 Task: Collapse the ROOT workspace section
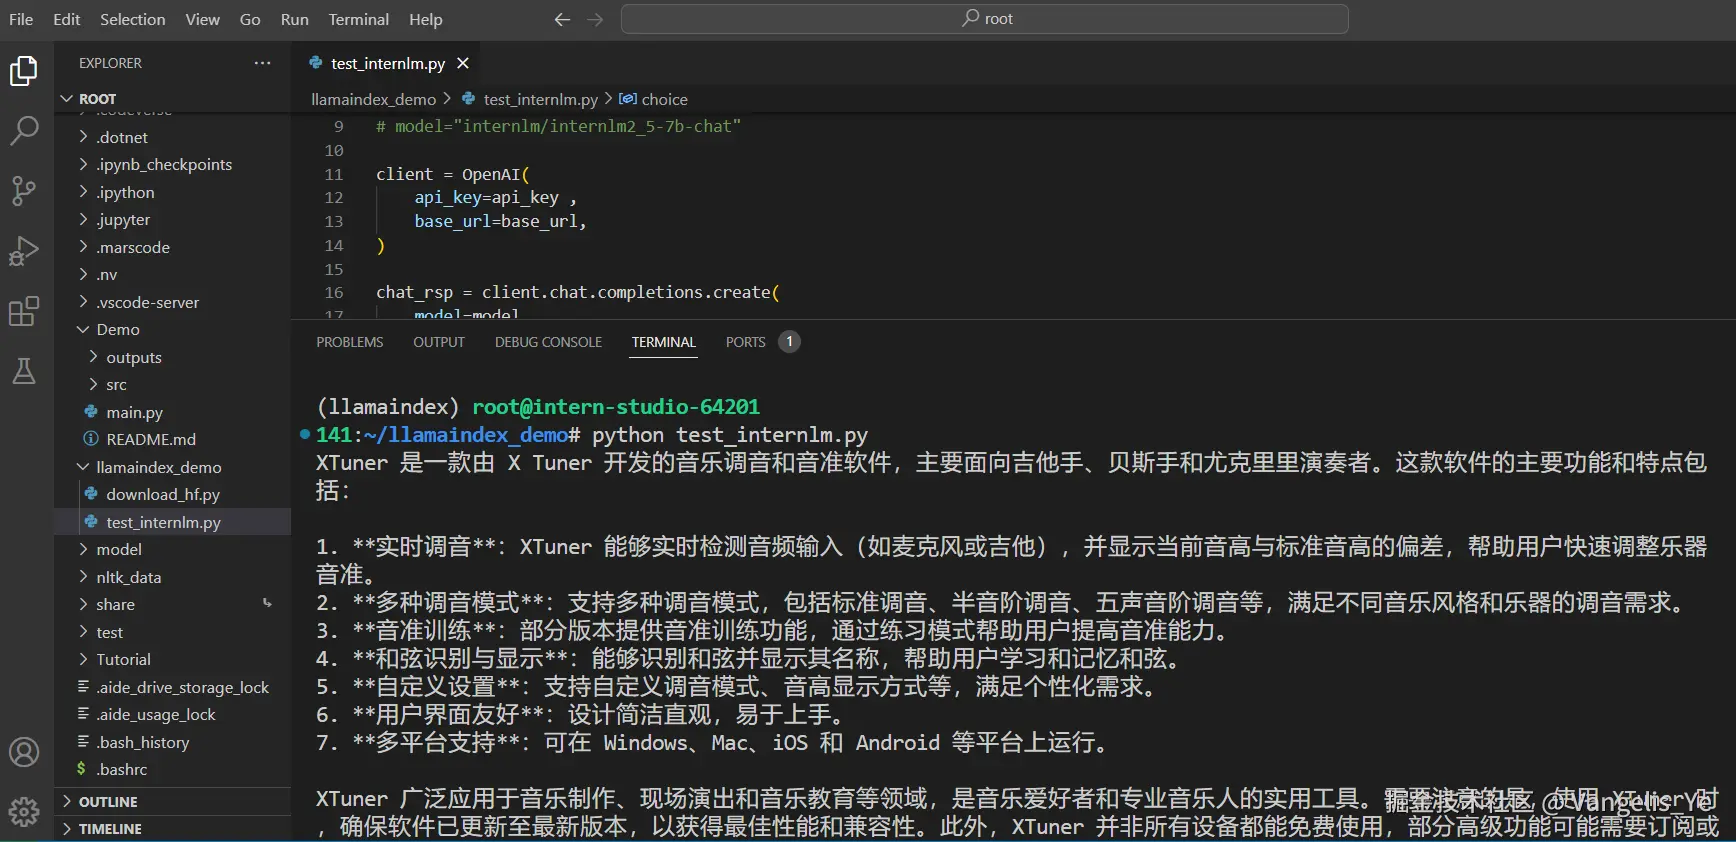click(x=67, y=98)
